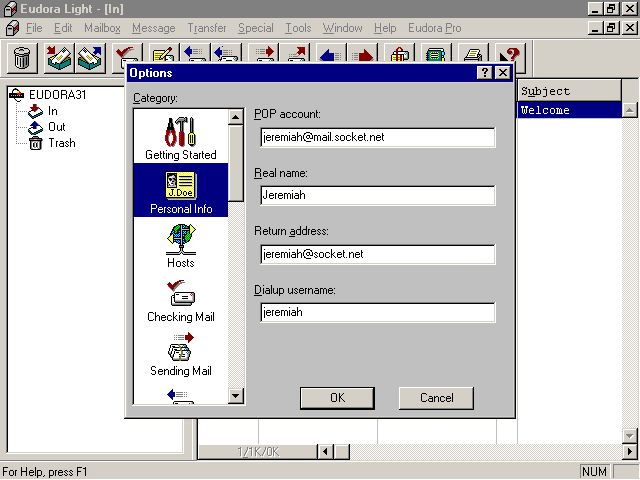Viewport: 640px width, 480px height.
Task: Select the EUDORA31 root tree node
Action: point(57,95)
